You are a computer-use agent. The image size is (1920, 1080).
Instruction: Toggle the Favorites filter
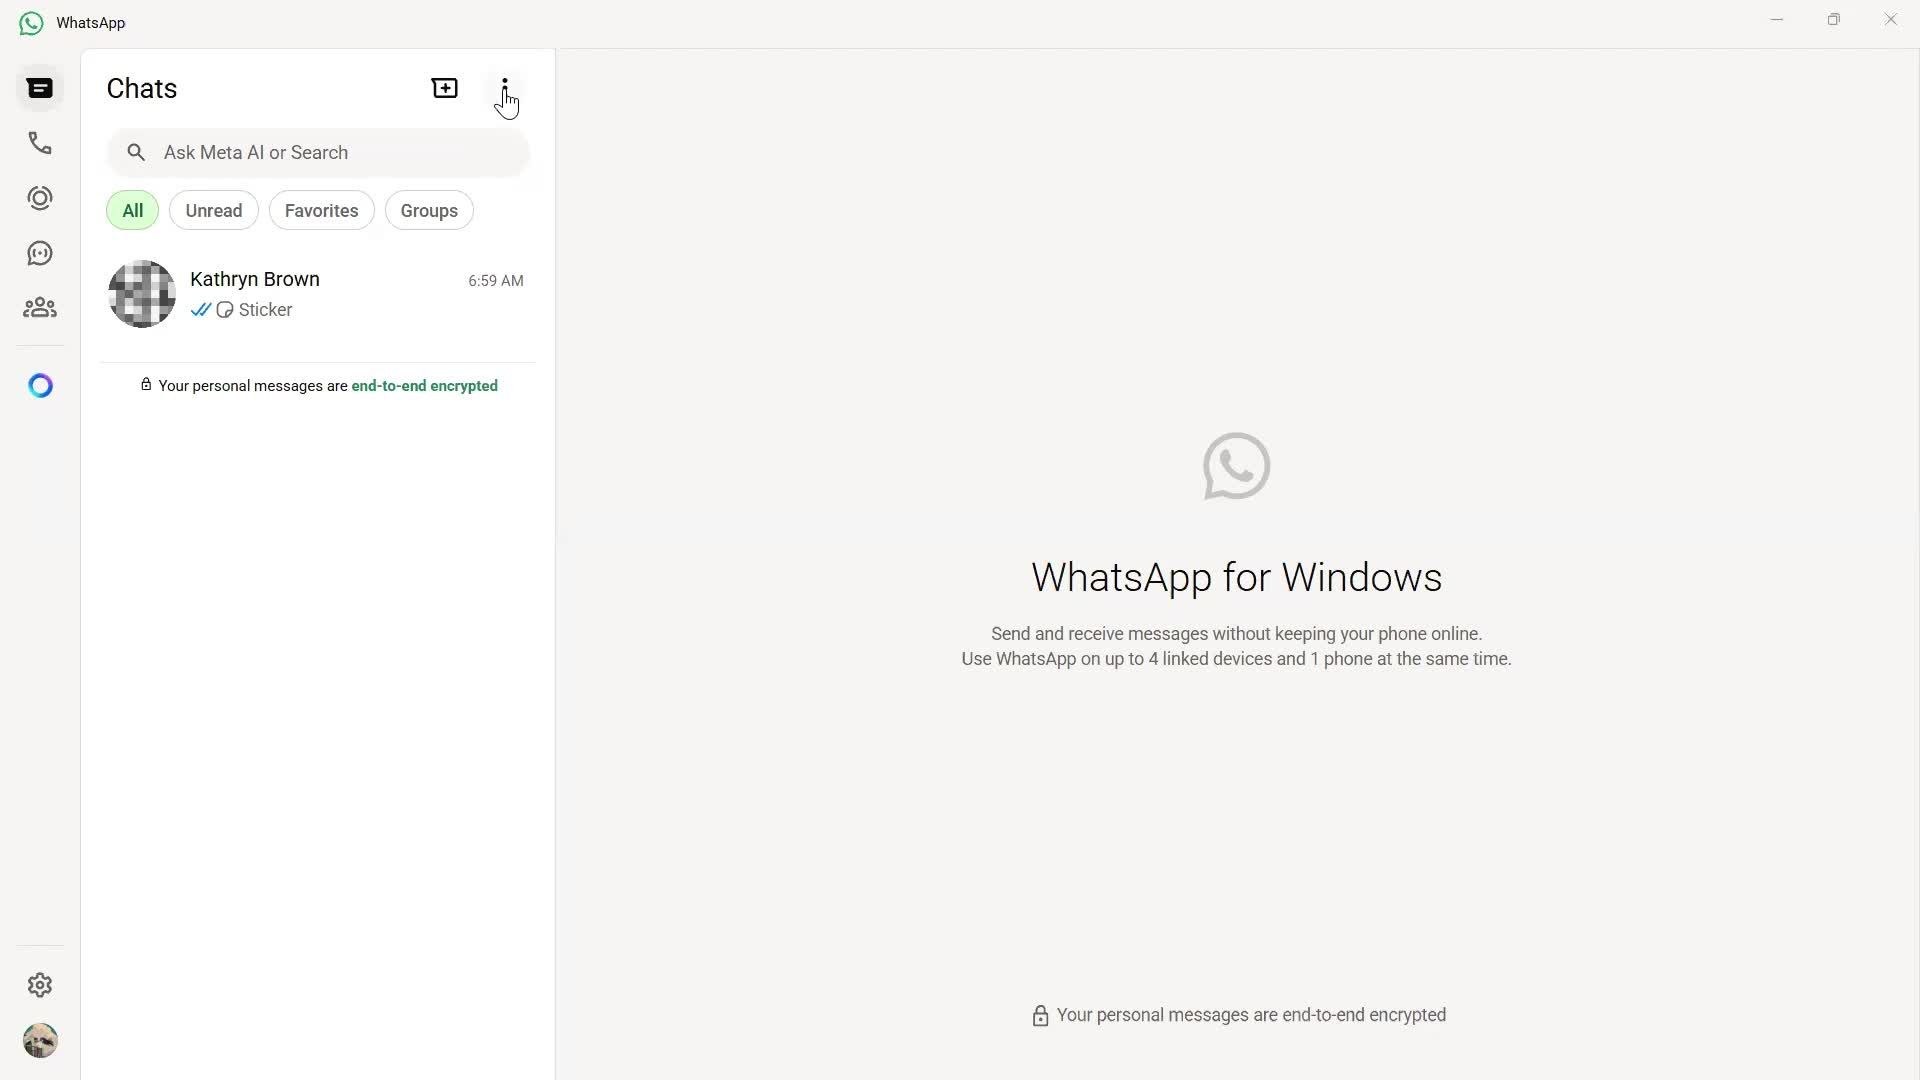(x=321, y=210)
